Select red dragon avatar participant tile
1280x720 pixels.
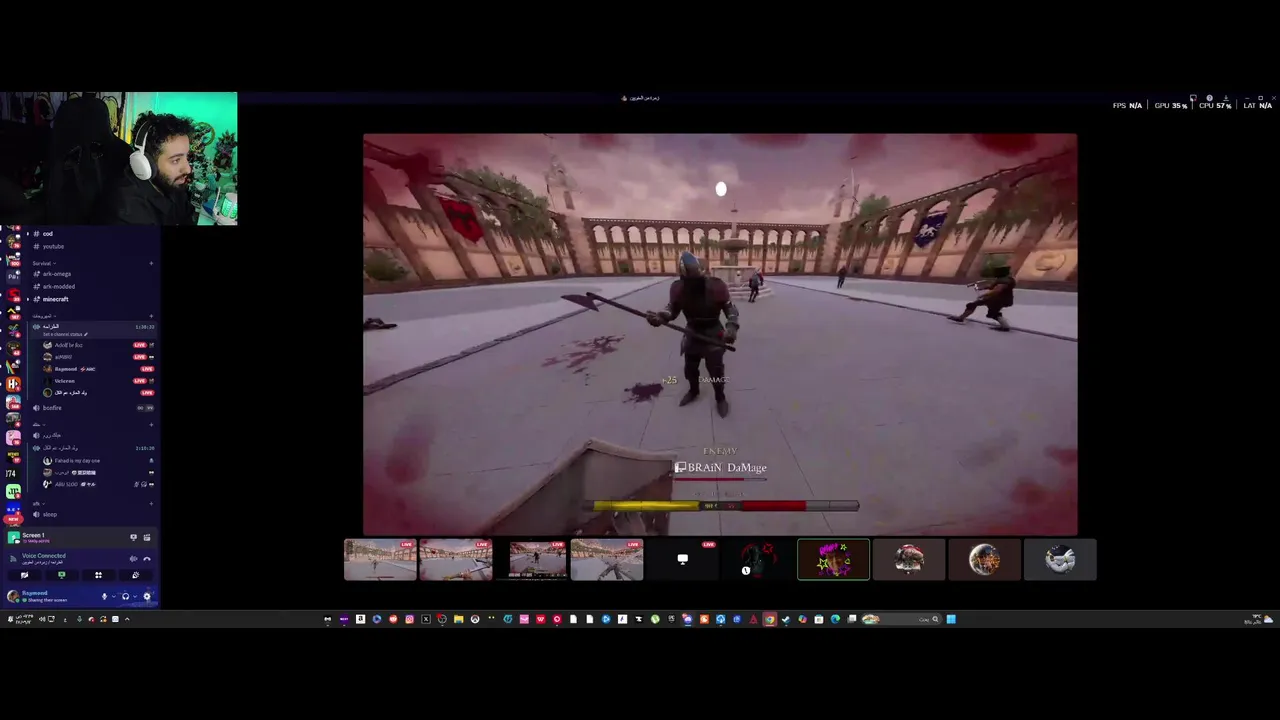(758, 560)
